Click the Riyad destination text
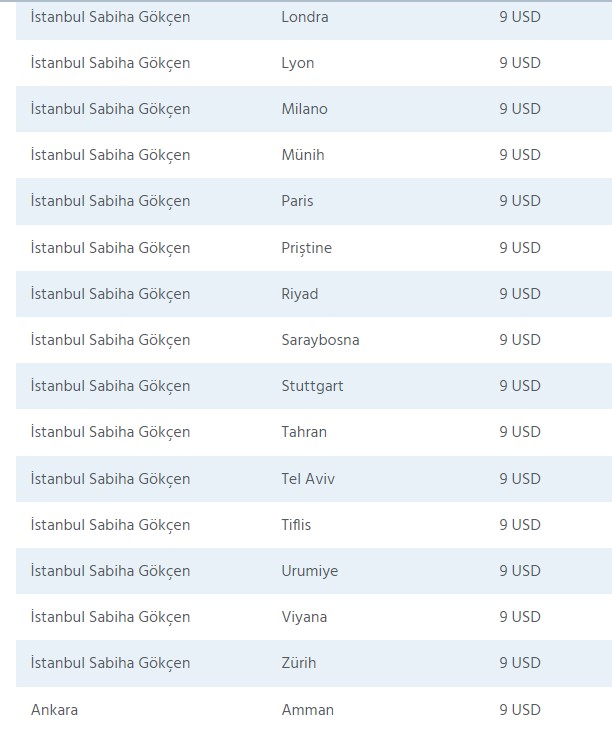Image resolution: width=612 pixels, height=731 pixels. (x=300, y=294)
